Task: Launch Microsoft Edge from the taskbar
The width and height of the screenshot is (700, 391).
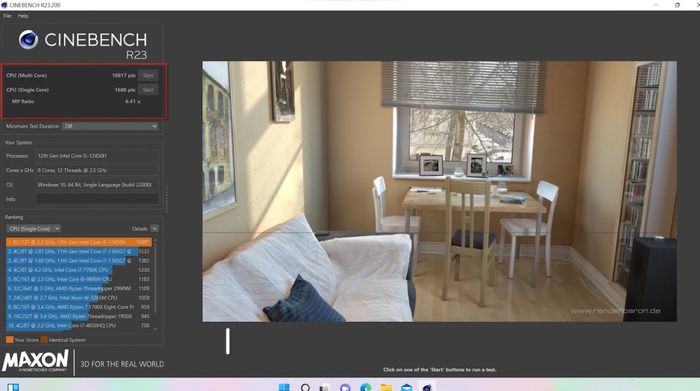Action: pos(366,387)
